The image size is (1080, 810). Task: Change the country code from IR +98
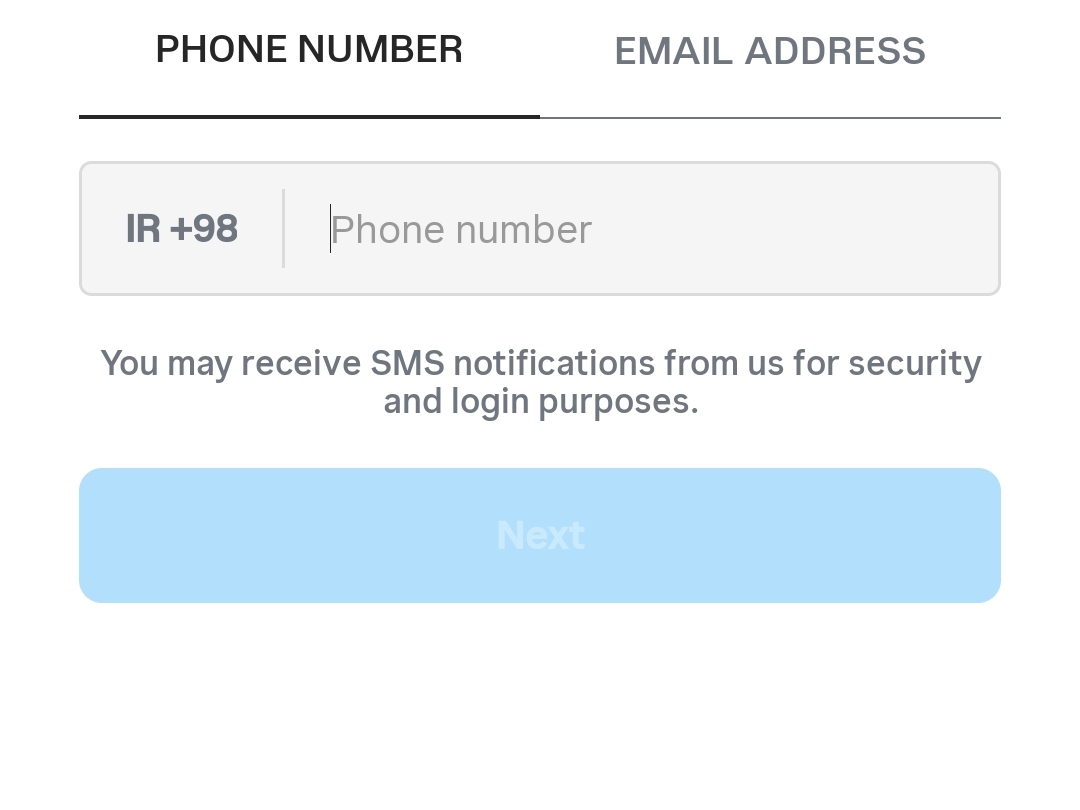pos(182,229)
